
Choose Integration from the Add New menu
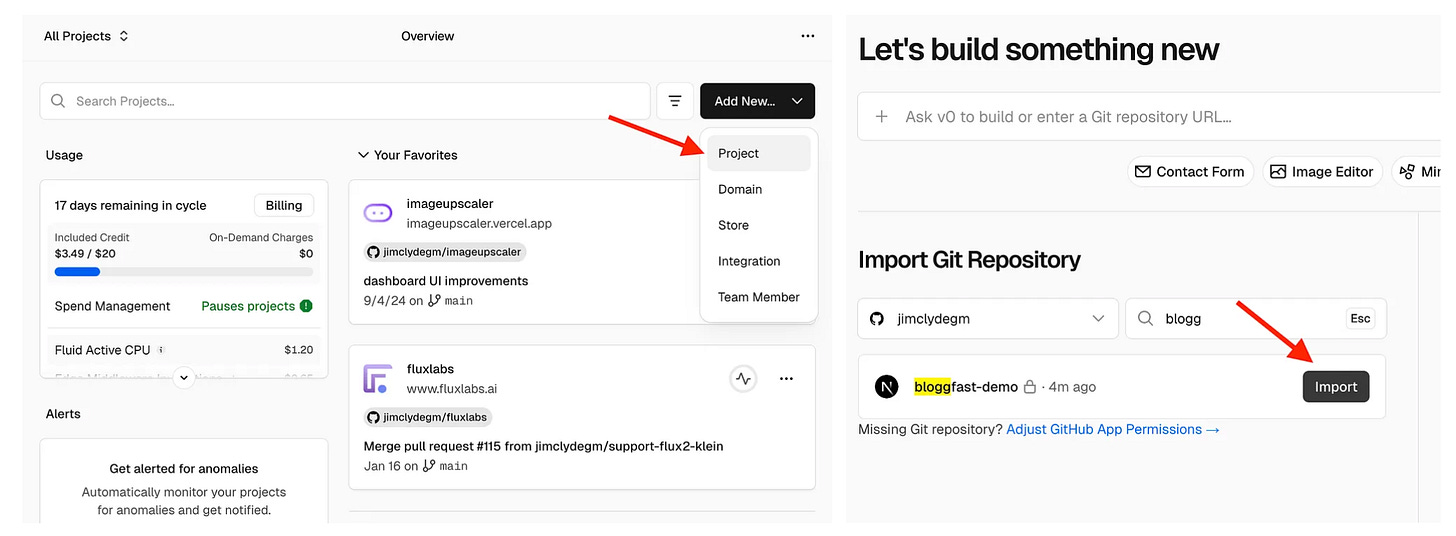point(759,261)
